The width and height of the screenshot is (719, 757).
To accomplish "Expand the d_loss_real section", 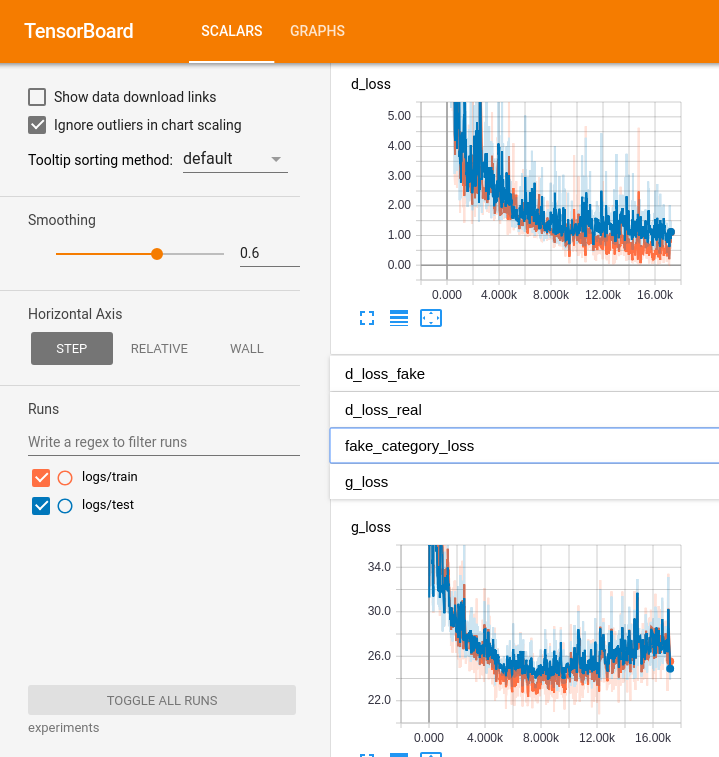I will 524,410.
